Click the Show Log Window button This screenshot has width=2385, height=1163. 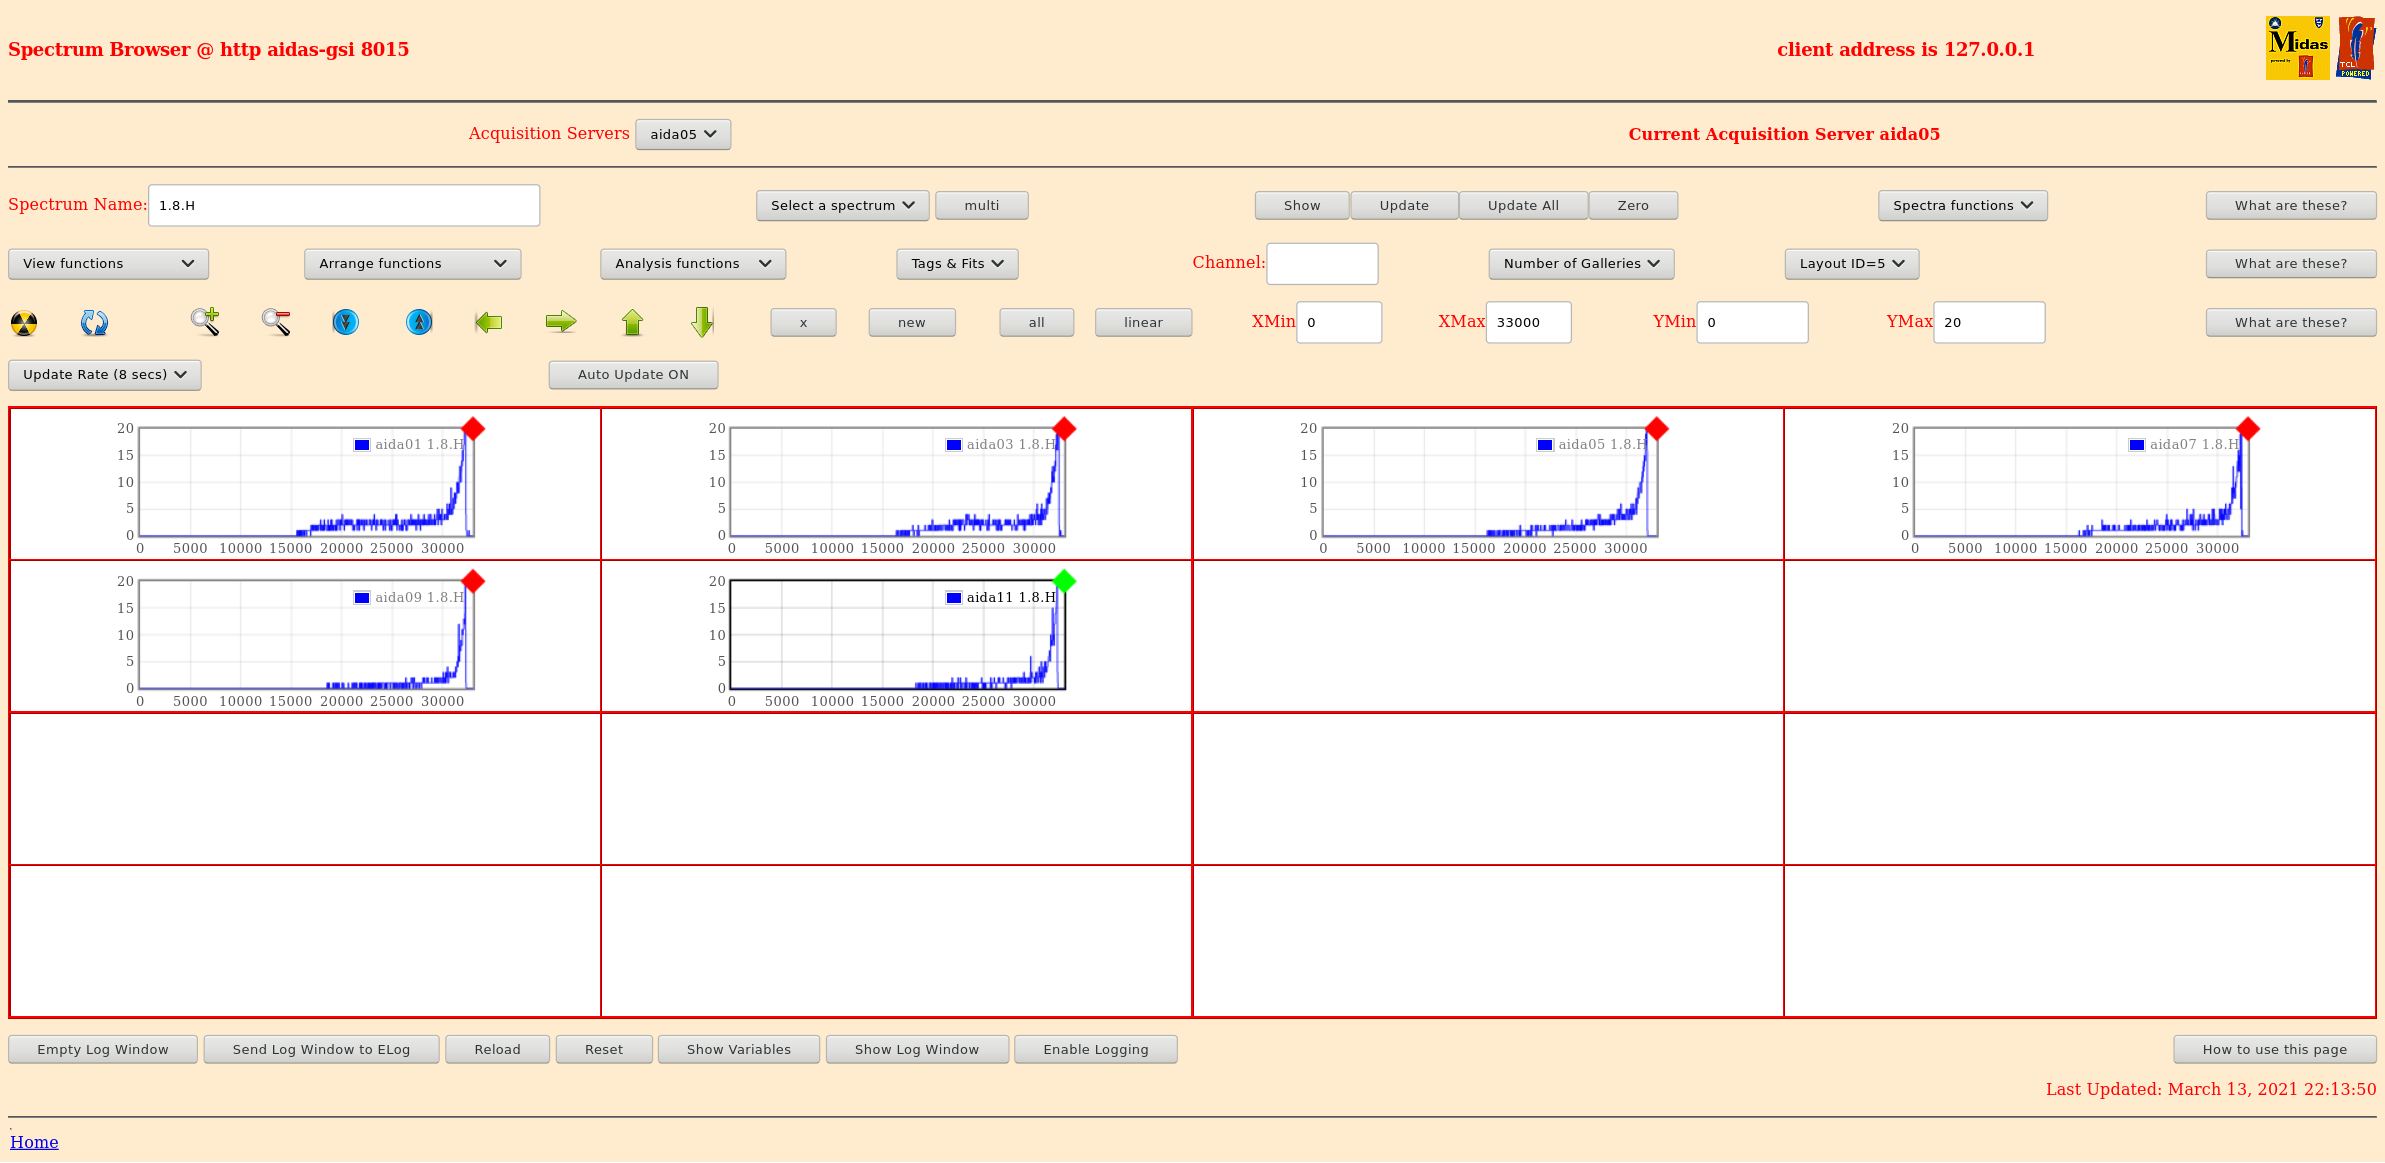pos(917,1050)
